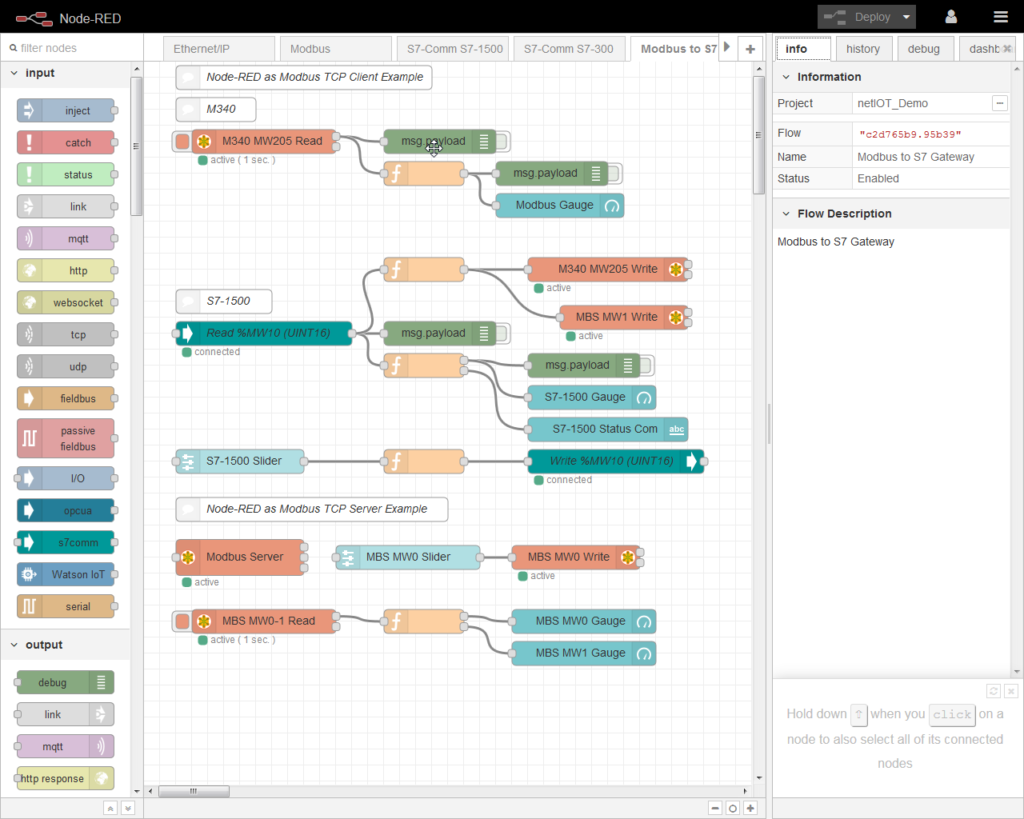This screenshot has width=1024, height=819.
Task: Click the filter nodes search field
Action: [x=70, y=47]
